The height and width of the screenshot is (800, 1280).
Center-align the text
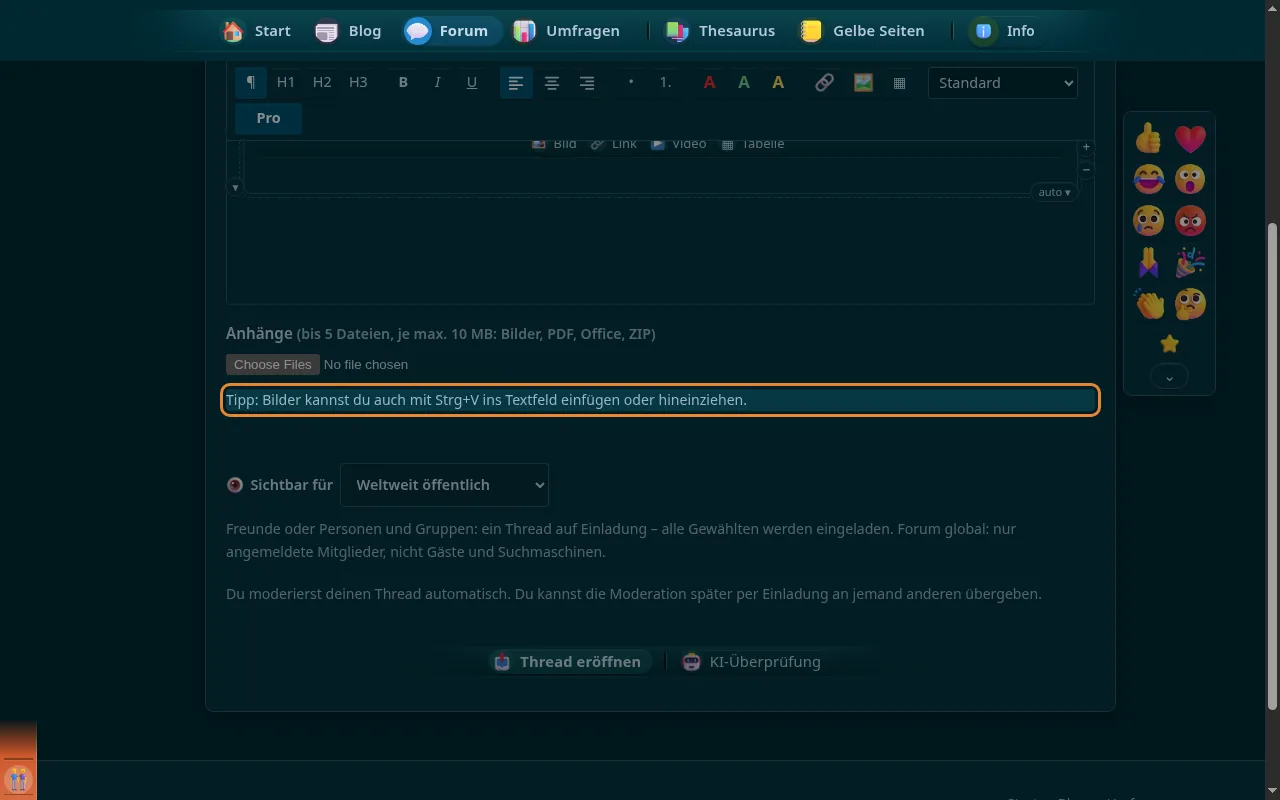(551, 83)
